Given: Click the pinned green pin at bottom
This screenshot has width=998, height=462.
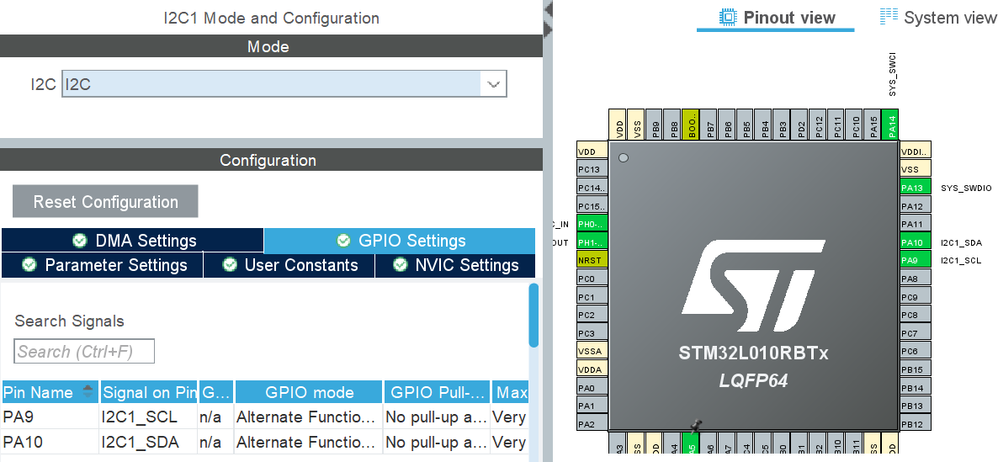Looking at the screenshot, I should [x=691, y=445].
